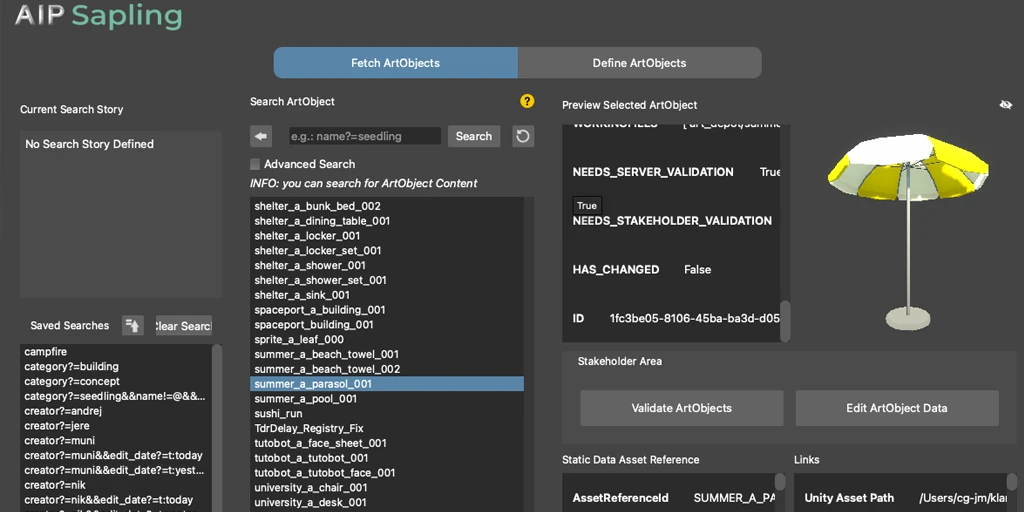Image resolution: width=1024 pixels, height=512 pixels.
Task: Click the yellow help question mark icon
Action: click(x=527, y=101)
